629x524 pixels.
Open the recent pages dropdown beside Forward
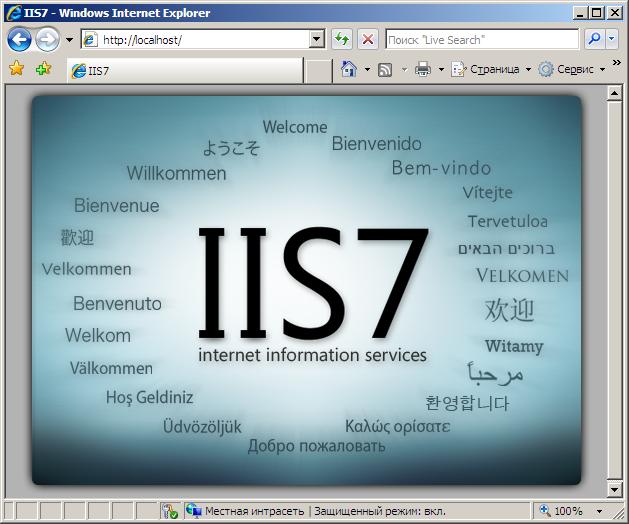click(x=69, y=40)
